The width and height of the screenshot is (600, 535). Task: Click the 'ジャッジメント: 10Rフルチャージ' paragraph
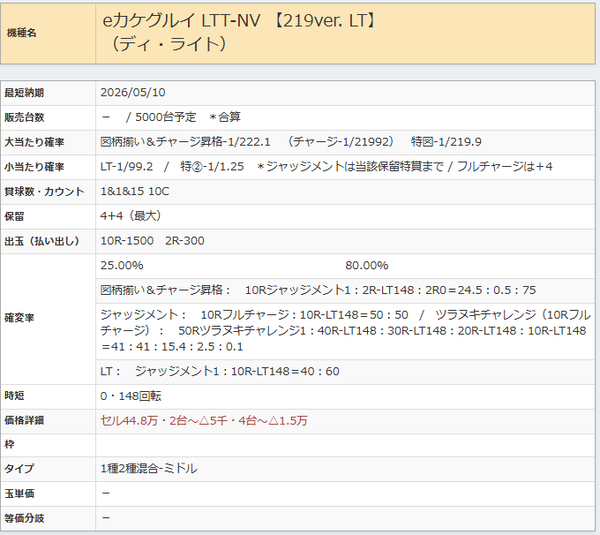pyautogui.click(x=345, y=331)
